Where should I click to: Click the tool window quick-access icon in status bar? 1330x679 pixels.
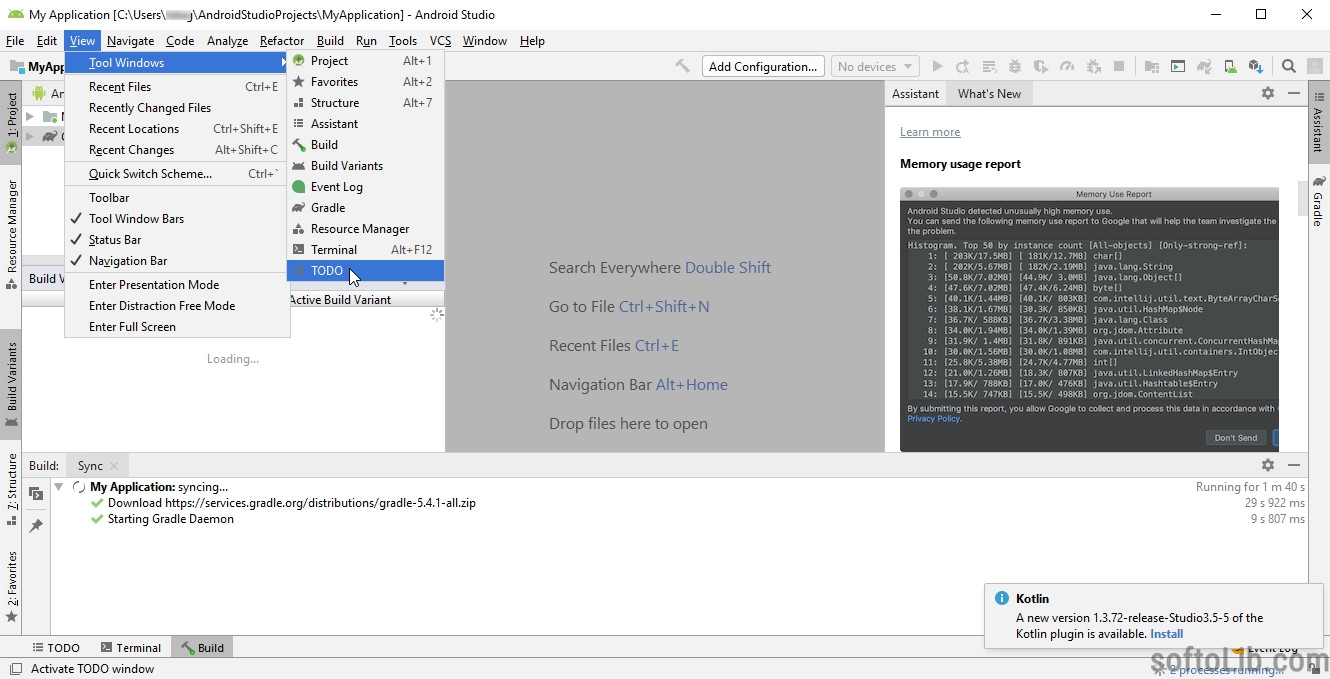pos(14,669)
